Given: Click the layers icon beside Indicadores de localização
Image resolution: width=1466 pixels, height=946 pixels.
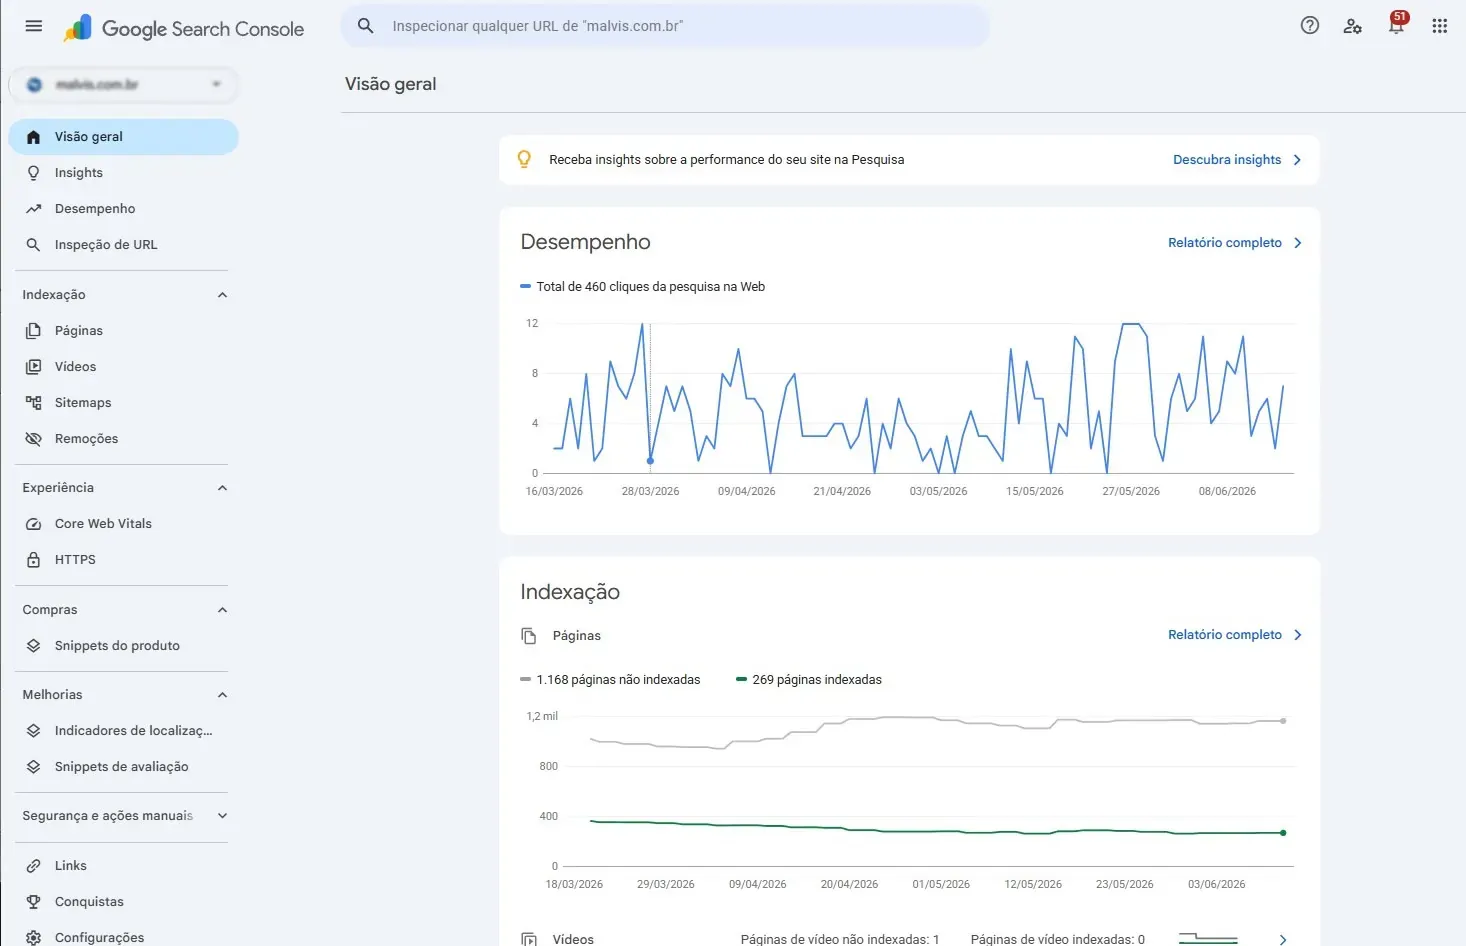Looking at the screenshot, I should click(x=33, y=731).
